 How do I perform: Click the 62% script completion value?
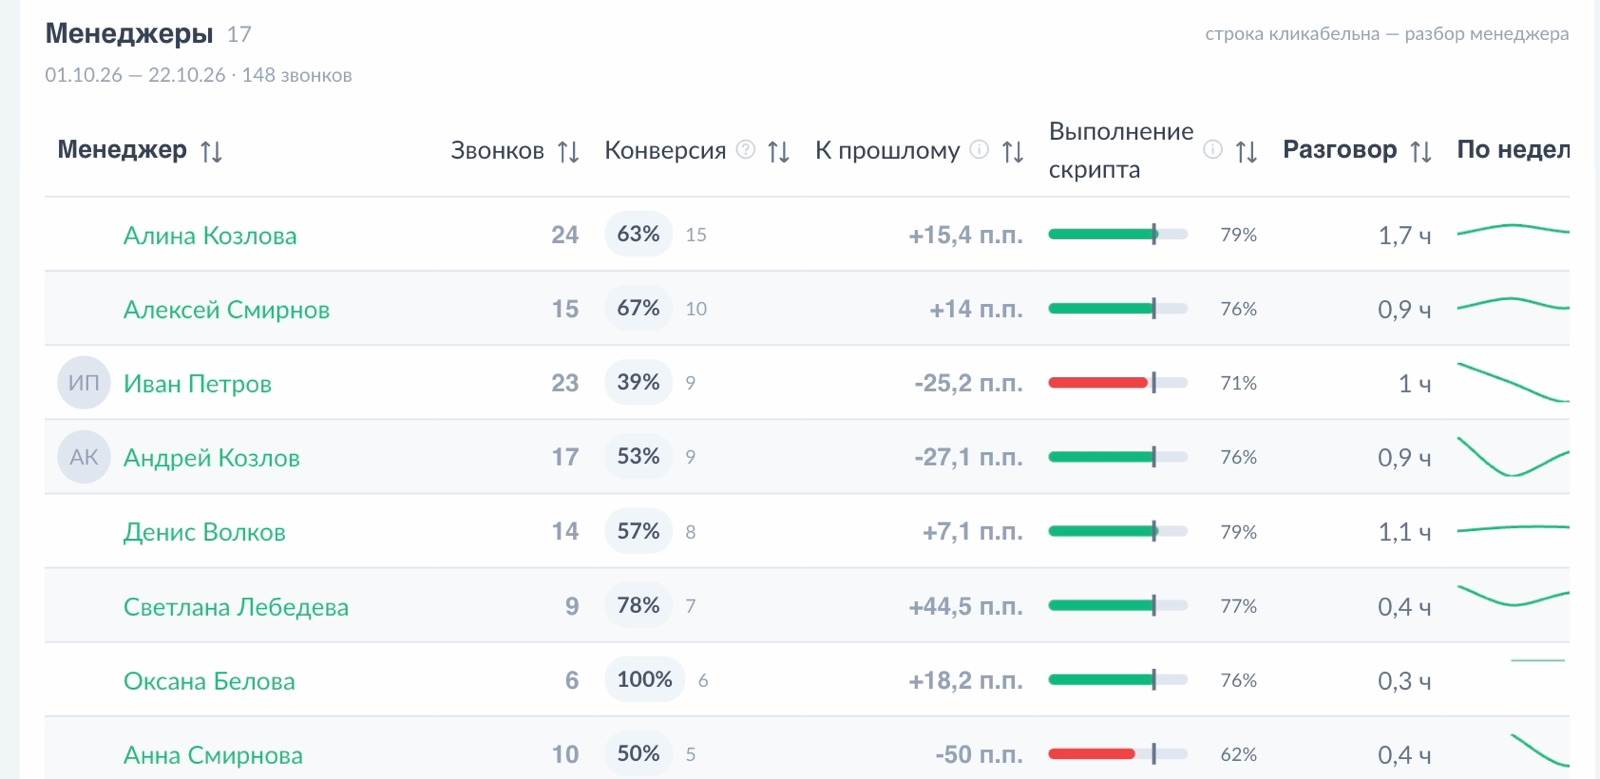1238,754
